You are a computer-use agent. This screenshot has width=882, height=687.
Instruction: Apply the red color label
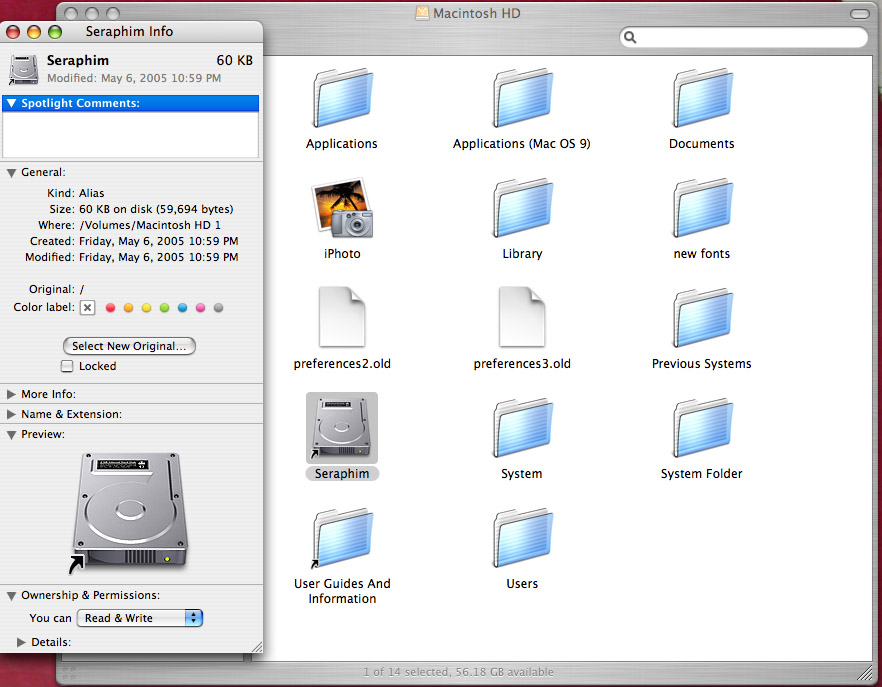(x=110, y=308)
